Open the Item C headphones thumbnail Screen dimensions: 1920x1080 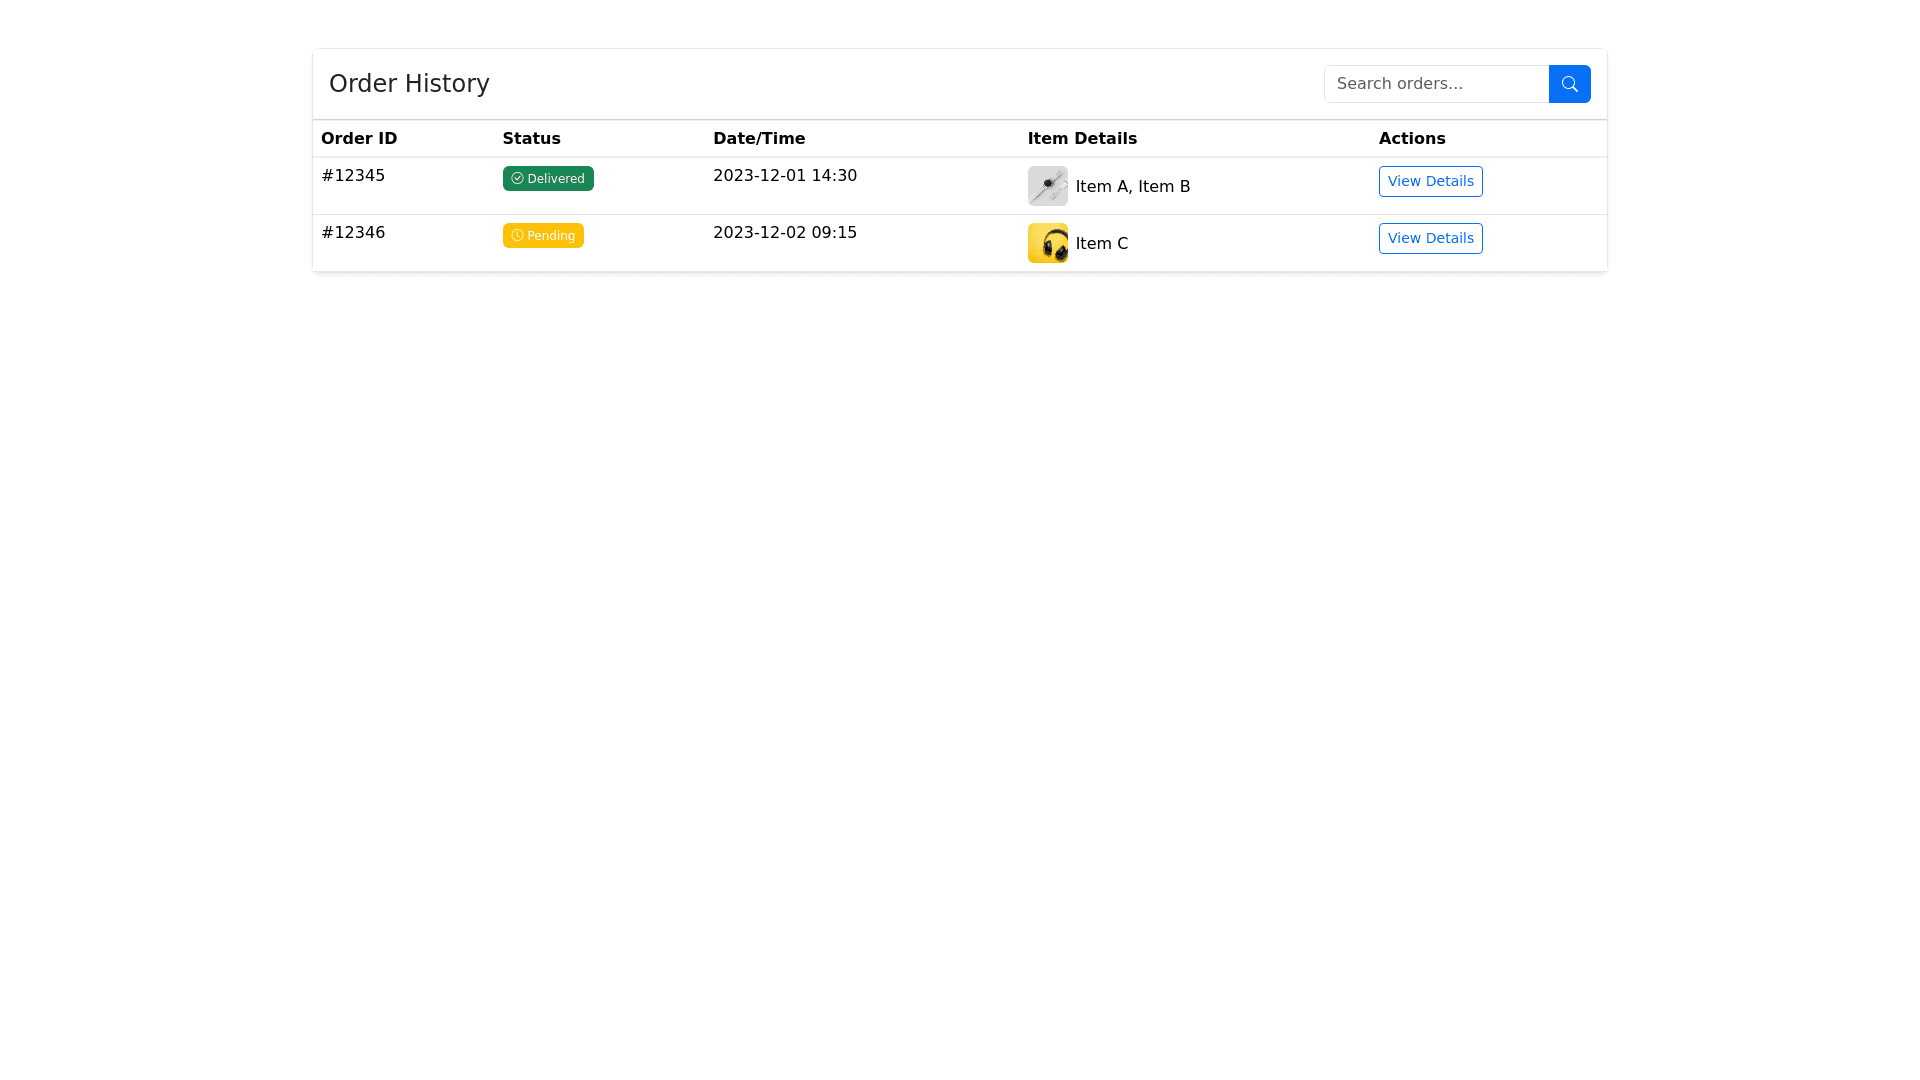(x=1047, y=243)
